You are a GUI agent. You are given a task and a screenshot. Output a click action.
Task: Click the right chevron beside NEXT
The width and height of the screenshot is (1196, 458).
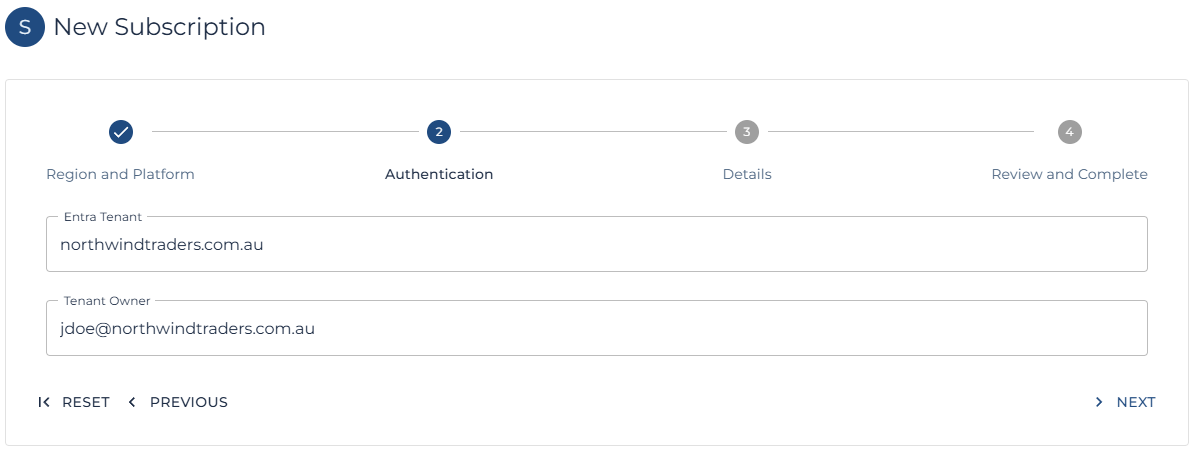(1099, 402)
